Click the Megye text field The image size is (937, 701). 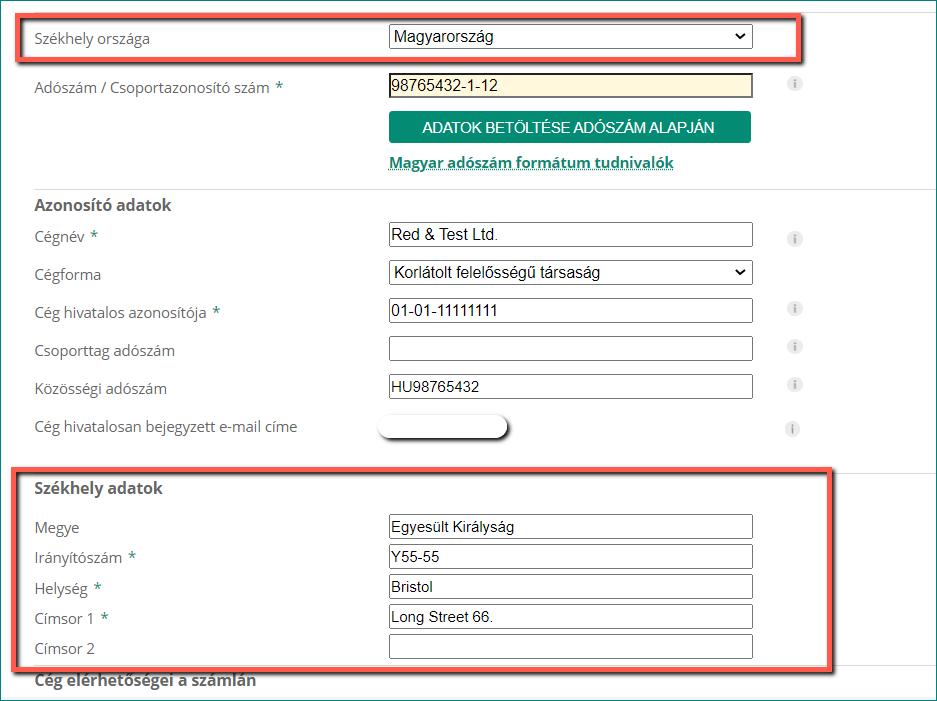[571, 526]
